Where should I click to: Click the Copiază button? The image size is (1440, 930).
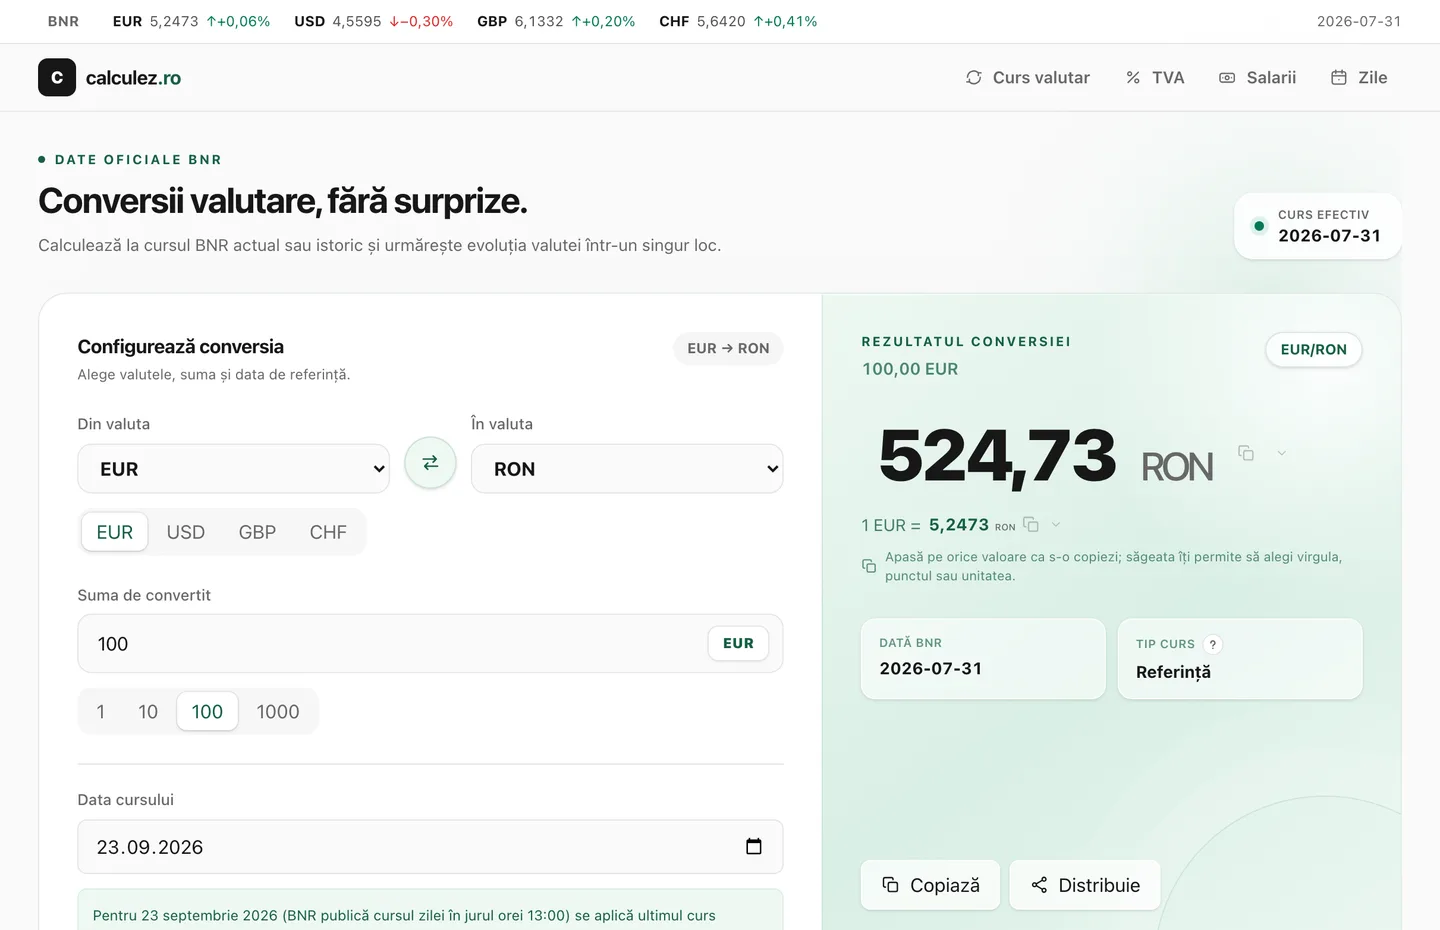tap(931, 885)
